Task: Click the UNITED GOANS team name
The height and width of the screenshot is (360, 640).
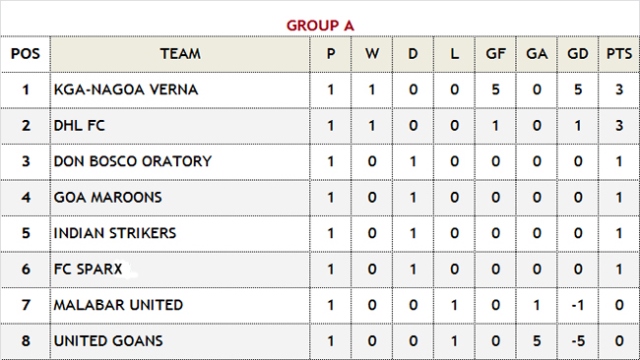Action: coord(108,341)
